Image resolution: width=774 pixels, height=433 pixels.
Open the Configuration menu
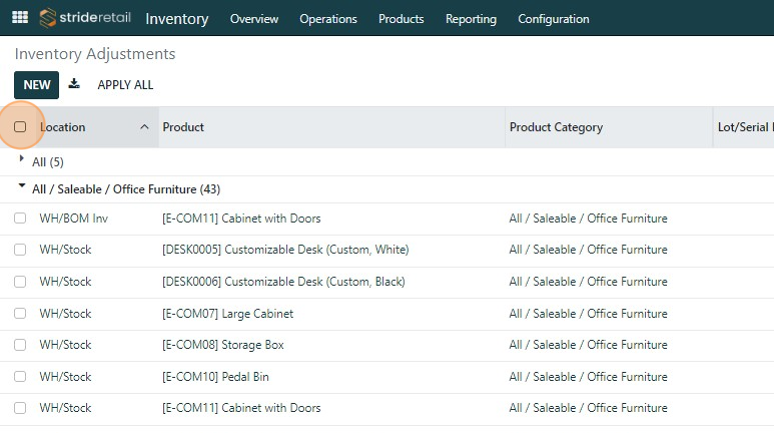pyautogui.click(x=553, y=19)
